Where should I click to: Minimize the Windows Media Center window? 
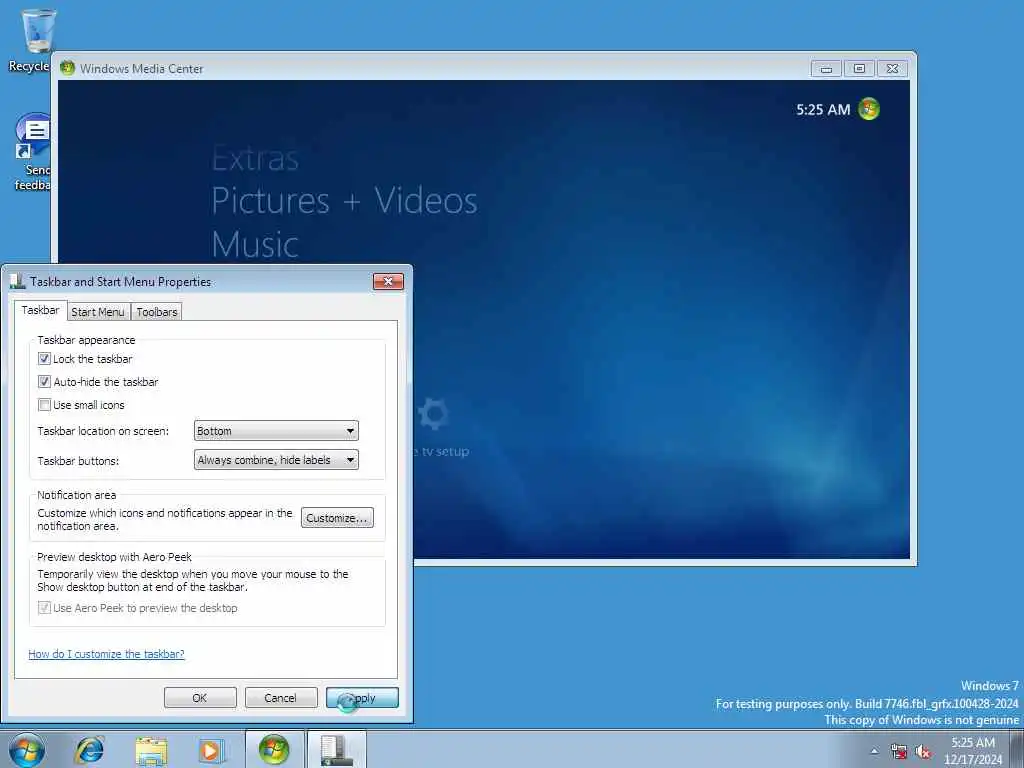coord(826,69)
